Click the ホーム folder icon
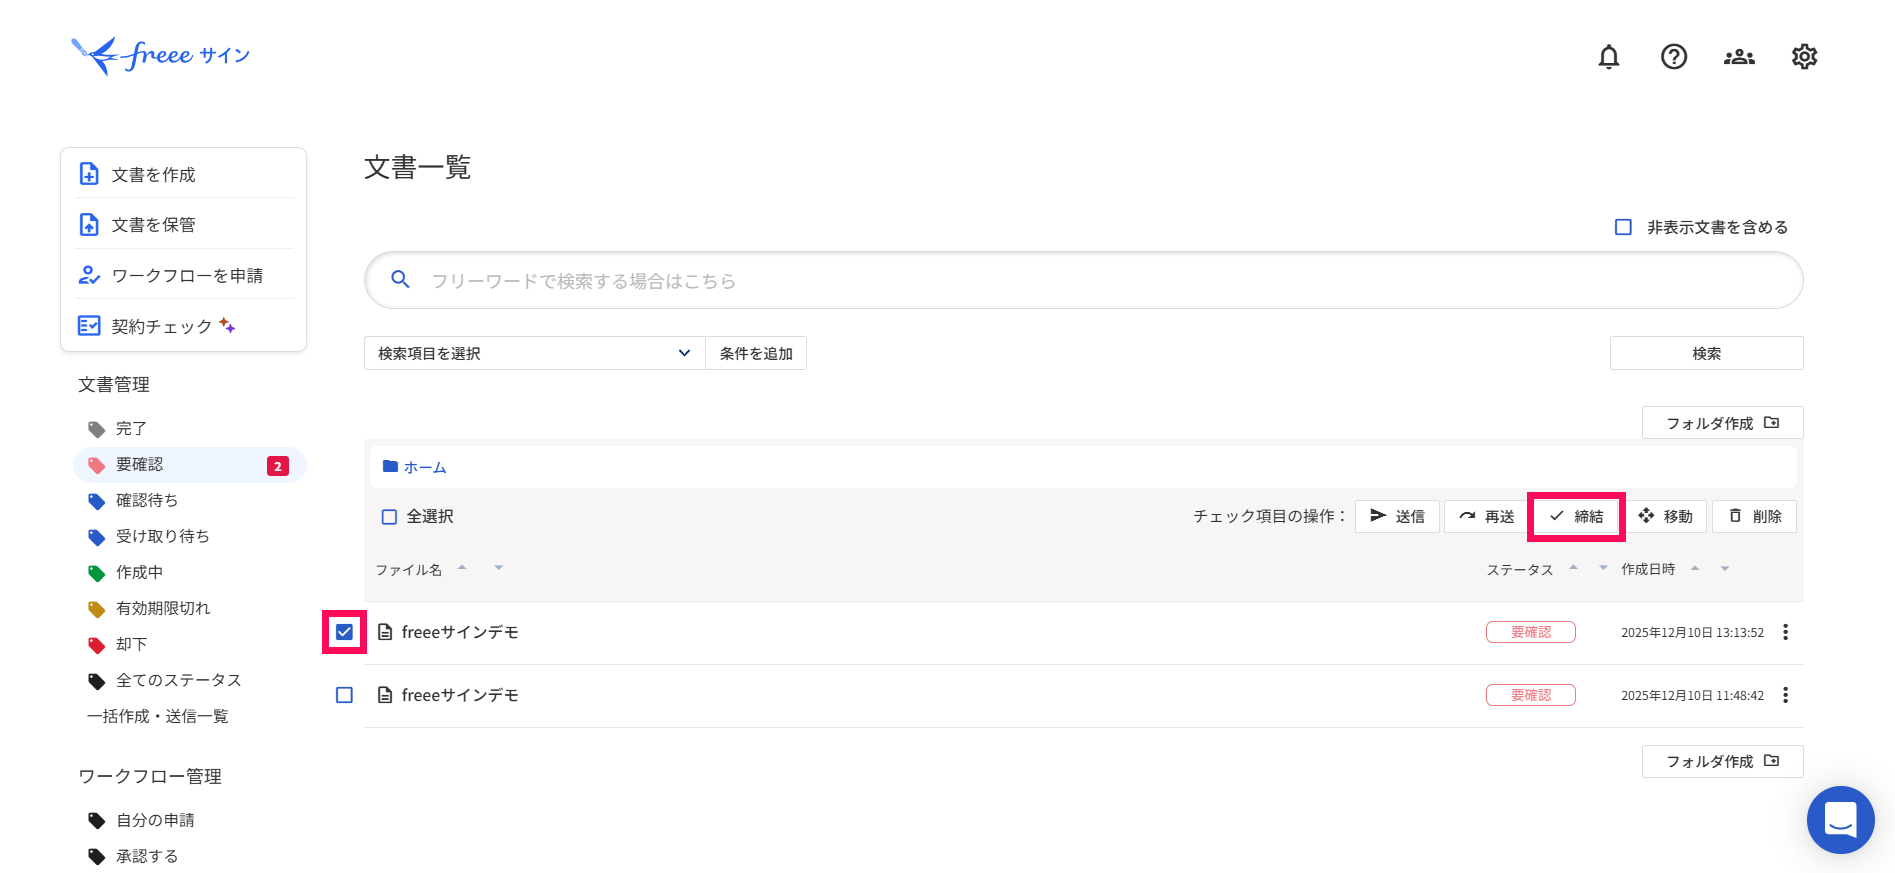The height and width of the screenshot is (873, 1895). coord(391,467)
